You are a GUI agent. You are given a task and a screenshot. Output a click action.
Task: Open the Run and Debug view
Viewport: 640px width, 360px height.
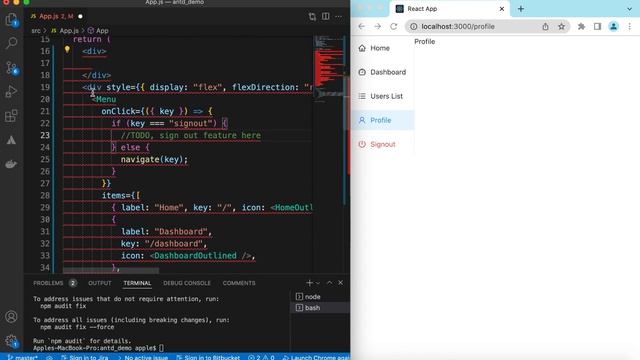[x=11, y=91]
